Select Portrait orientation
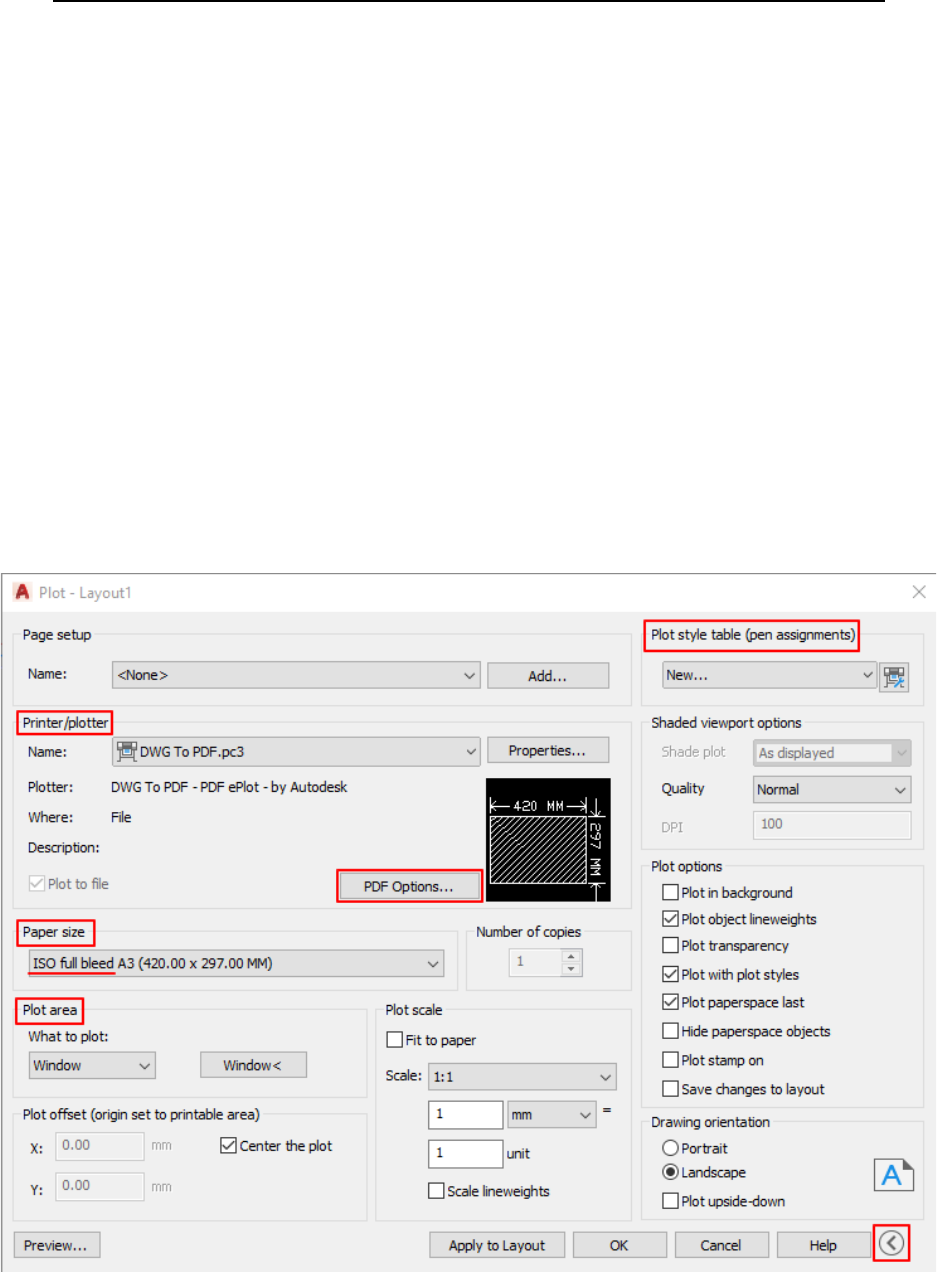This screenshot has height=1272, width=937. click(x=697, y=1148)
